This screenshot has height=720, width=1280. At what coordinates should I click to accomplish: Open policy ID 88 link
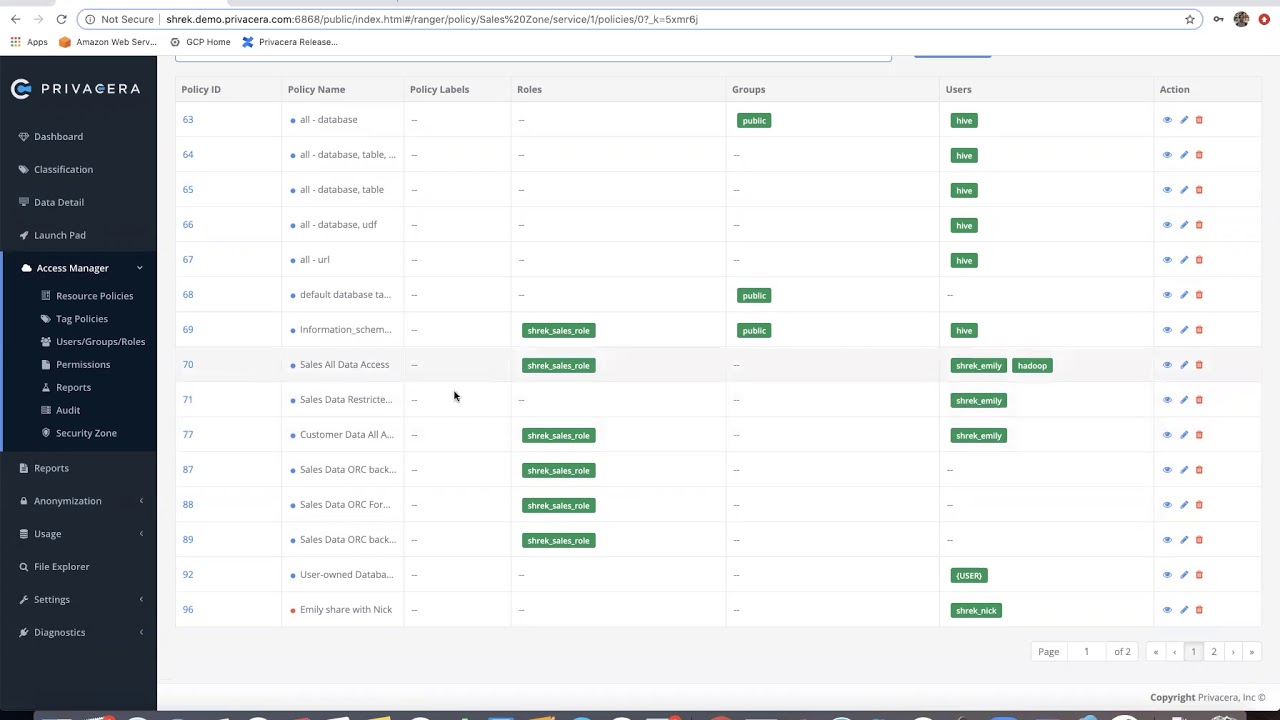(x=188, y=504)
